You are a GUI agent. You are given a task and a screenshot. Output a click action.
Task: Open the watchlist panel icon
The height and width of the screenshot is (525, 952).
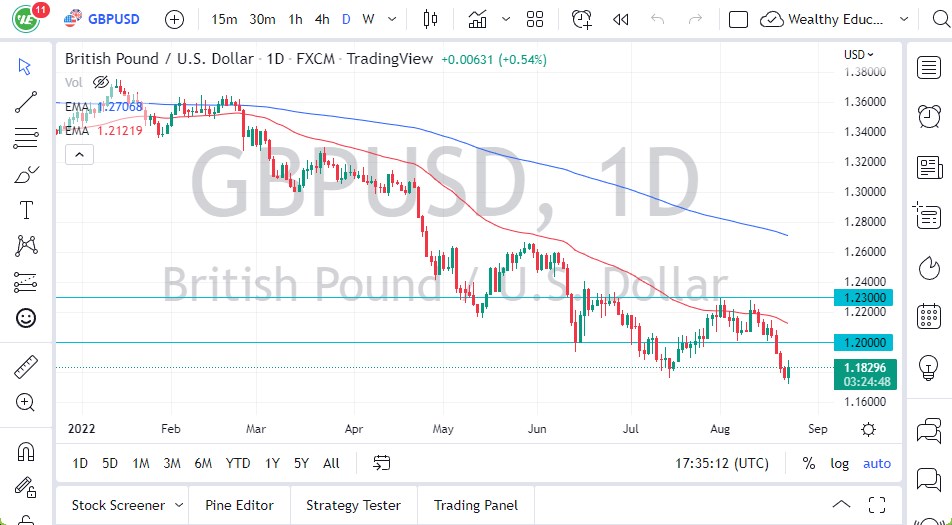pos(929,67)
